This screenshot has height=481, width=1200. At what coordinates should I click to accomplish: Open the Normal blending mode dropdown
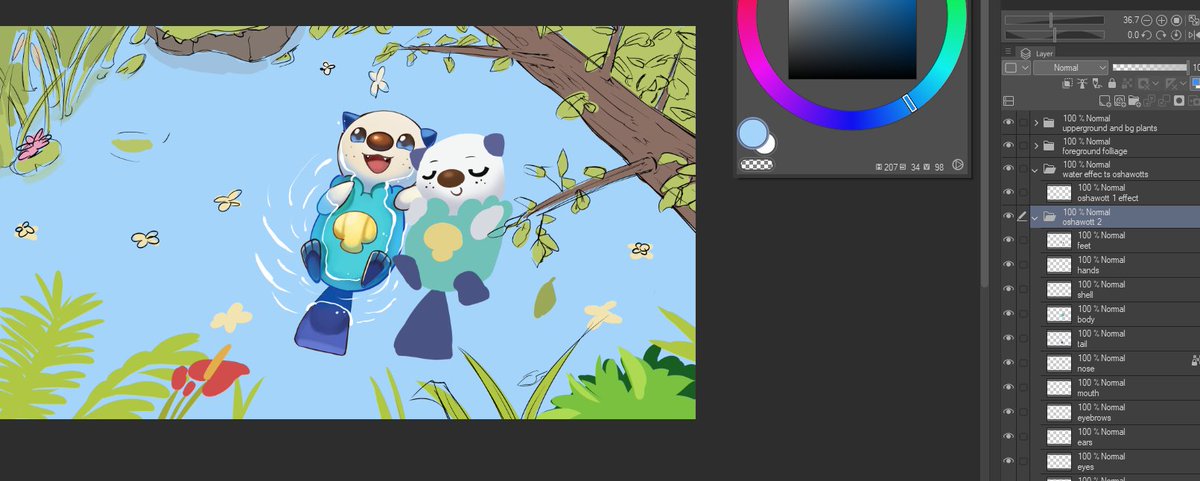point(1070,68)
